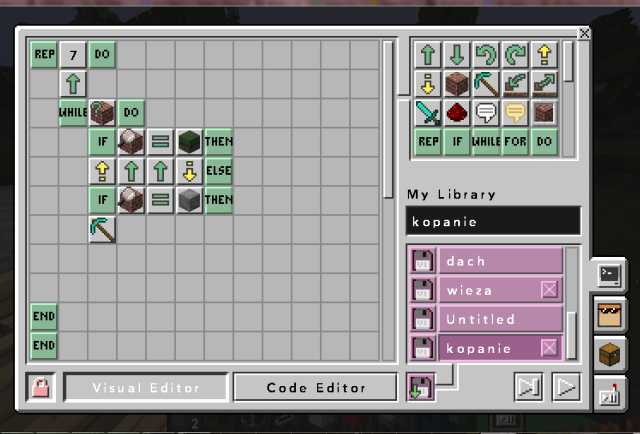Delete the kopanie program using its X button
Viewport: 640px width, 434px height.
549,348
